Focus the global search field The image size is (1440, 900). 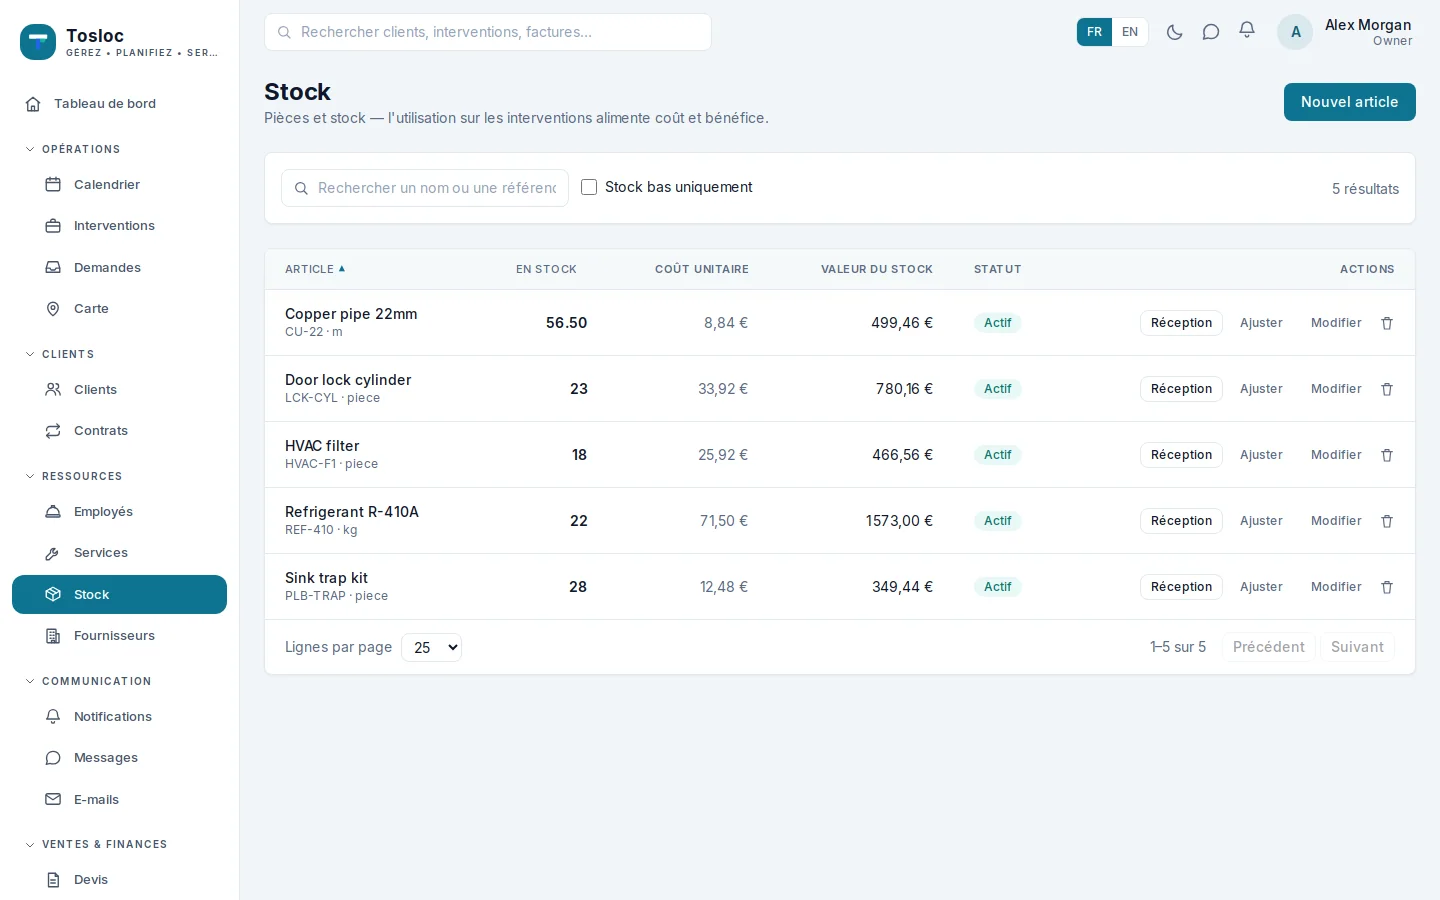tap(488, 32)
